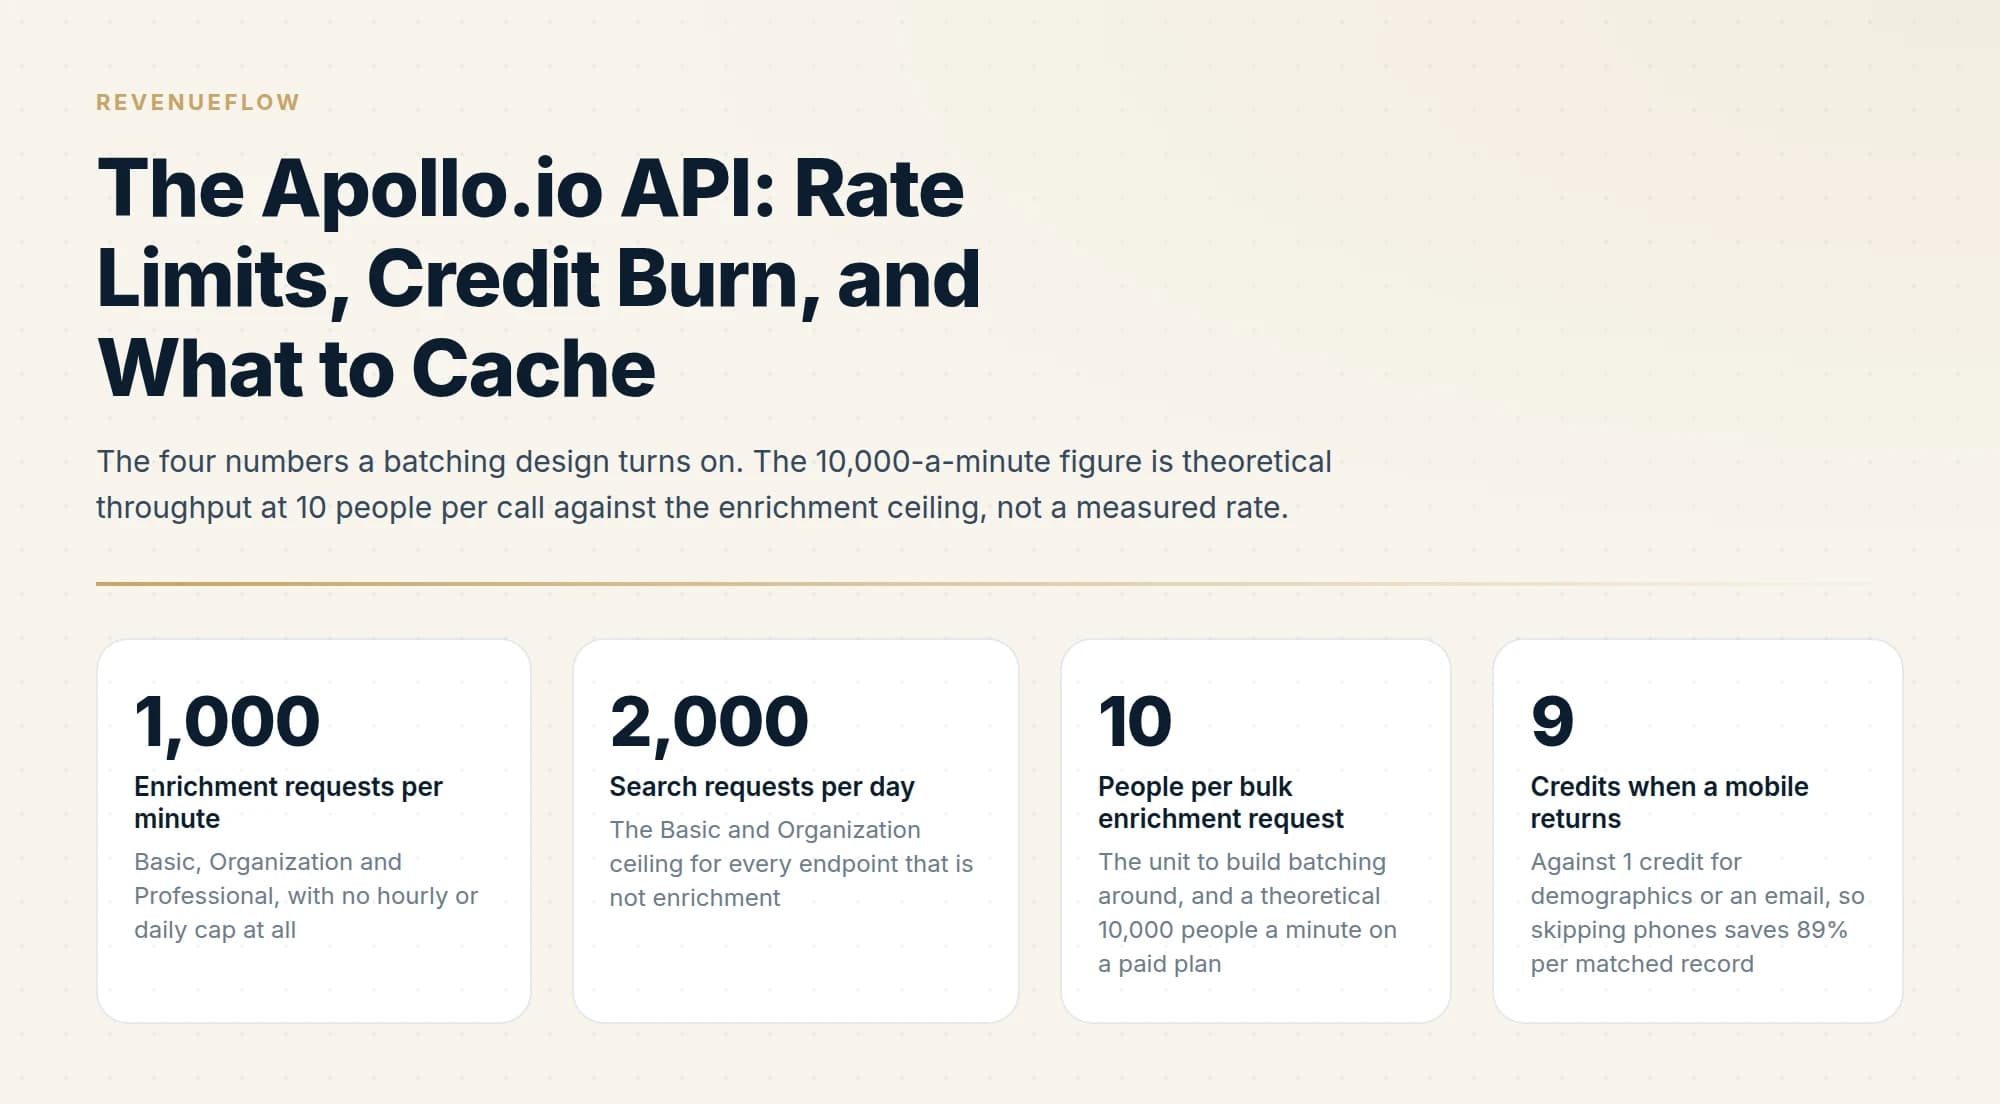Click the REVENUEFLOW brand label

coord(198,102)
